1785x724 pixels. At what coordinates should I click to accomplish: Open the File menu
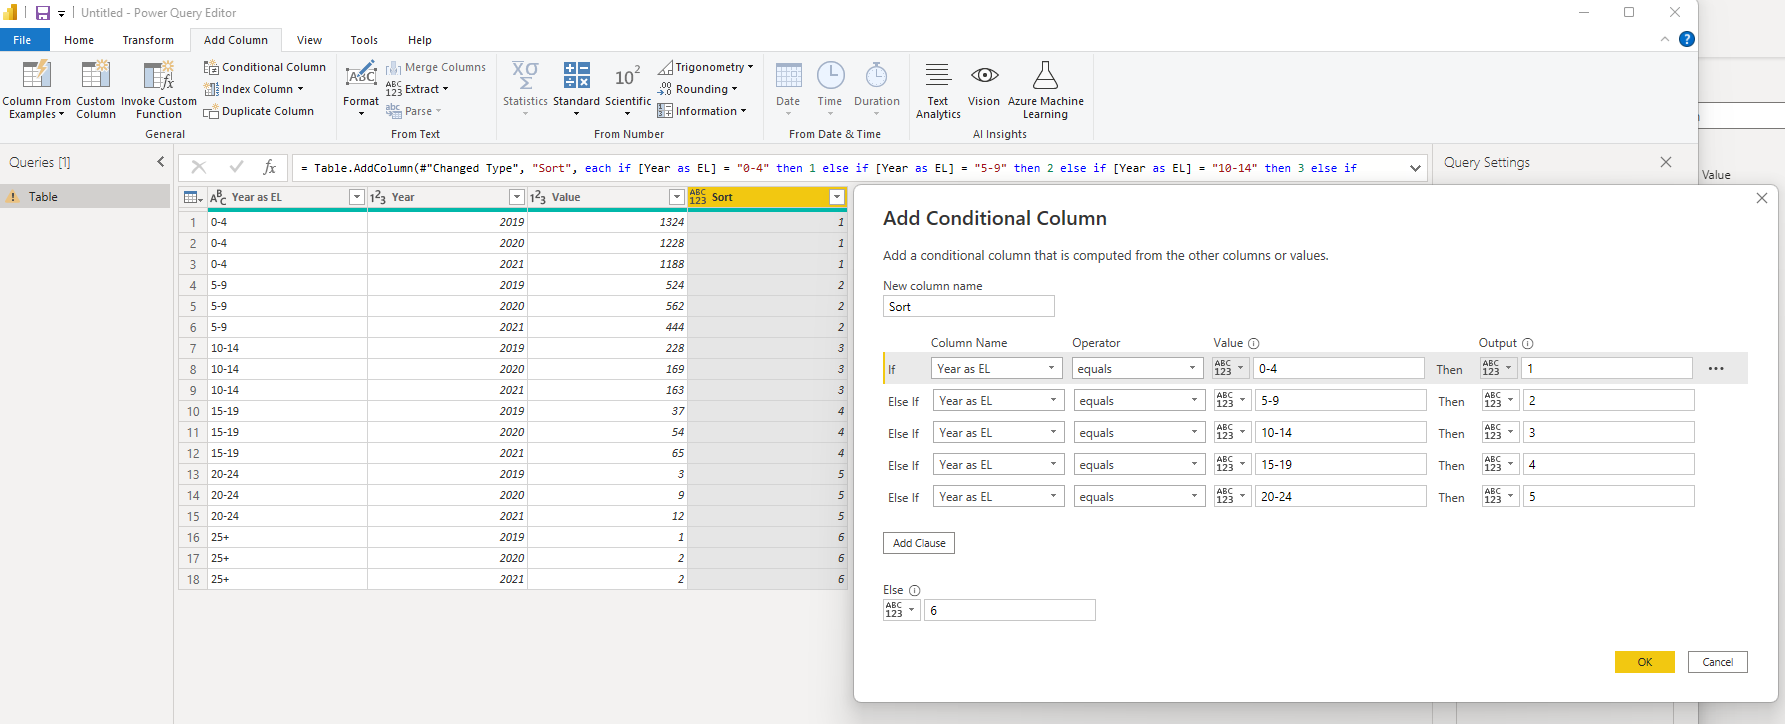pos(22,40)
